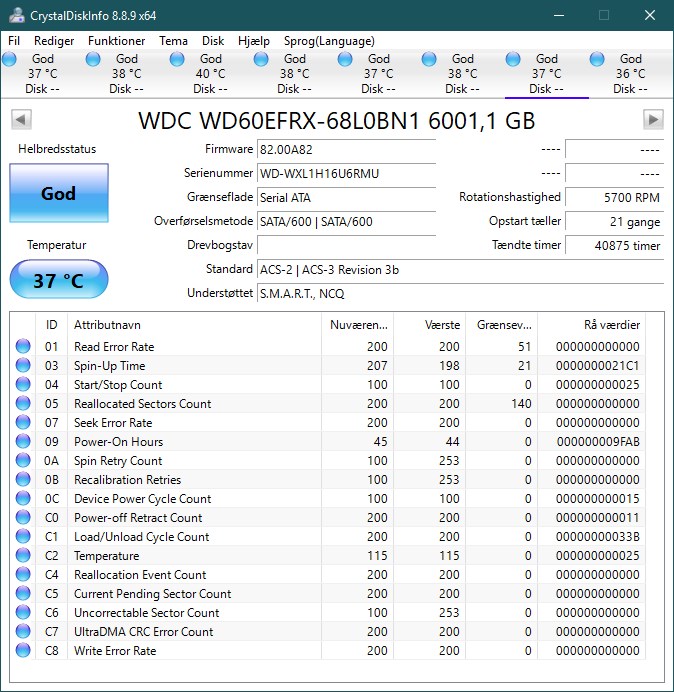This screenshot has width=674, height=692.
Task: Open the Rediger menu
Action: click(54, 41)
